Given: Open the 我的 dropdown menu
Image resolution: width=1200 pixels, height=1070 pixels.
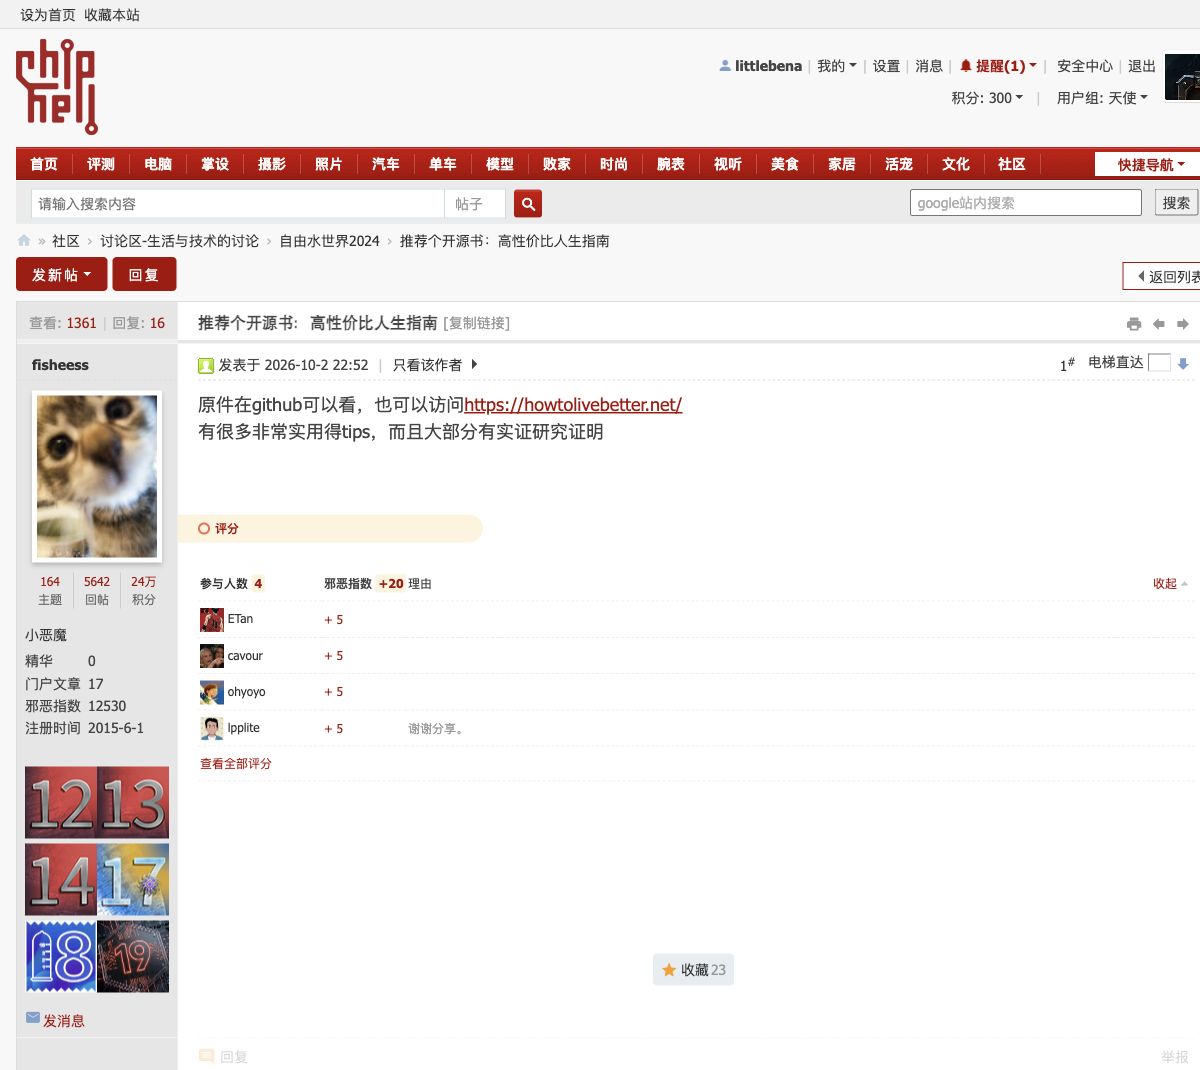Looking at the screenshot, I should point(836,66).
